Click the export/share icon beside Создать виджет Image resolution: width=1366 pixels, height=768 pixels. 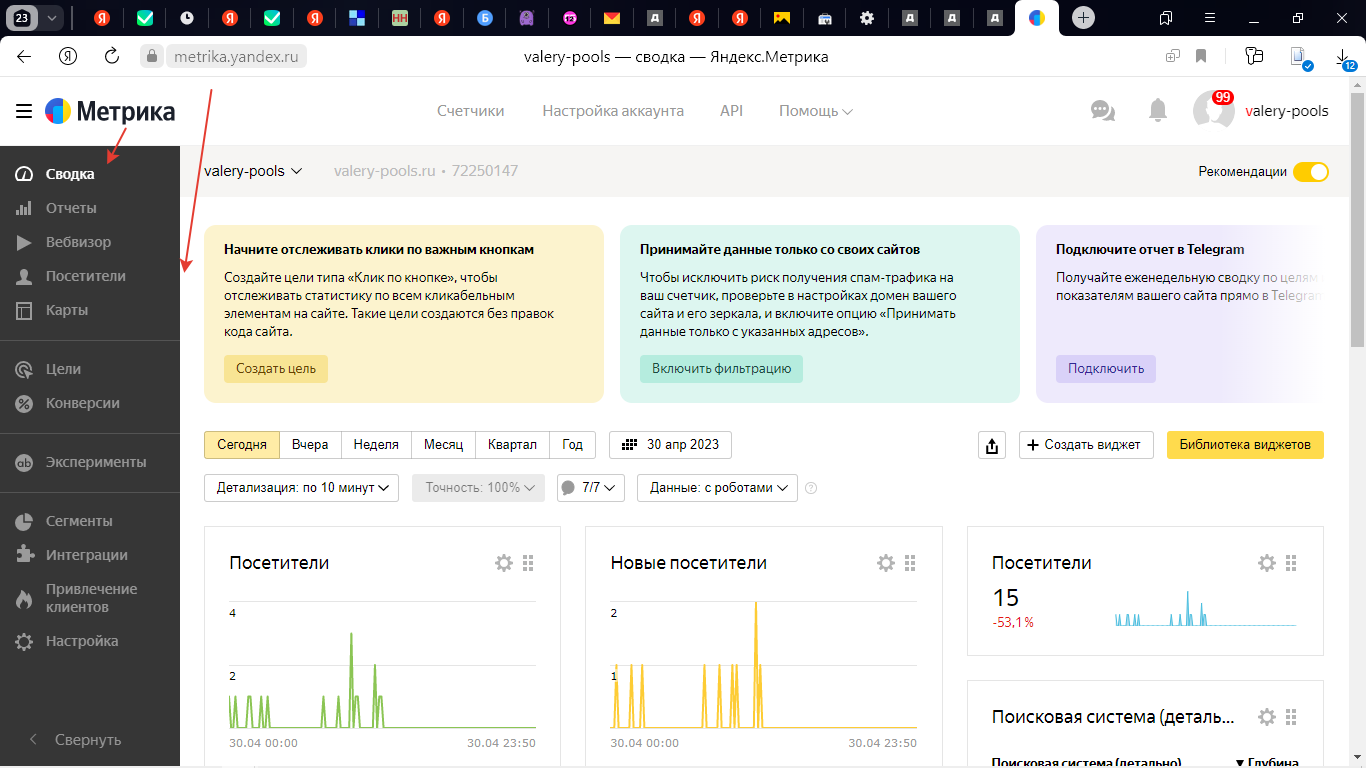[991, 445]
